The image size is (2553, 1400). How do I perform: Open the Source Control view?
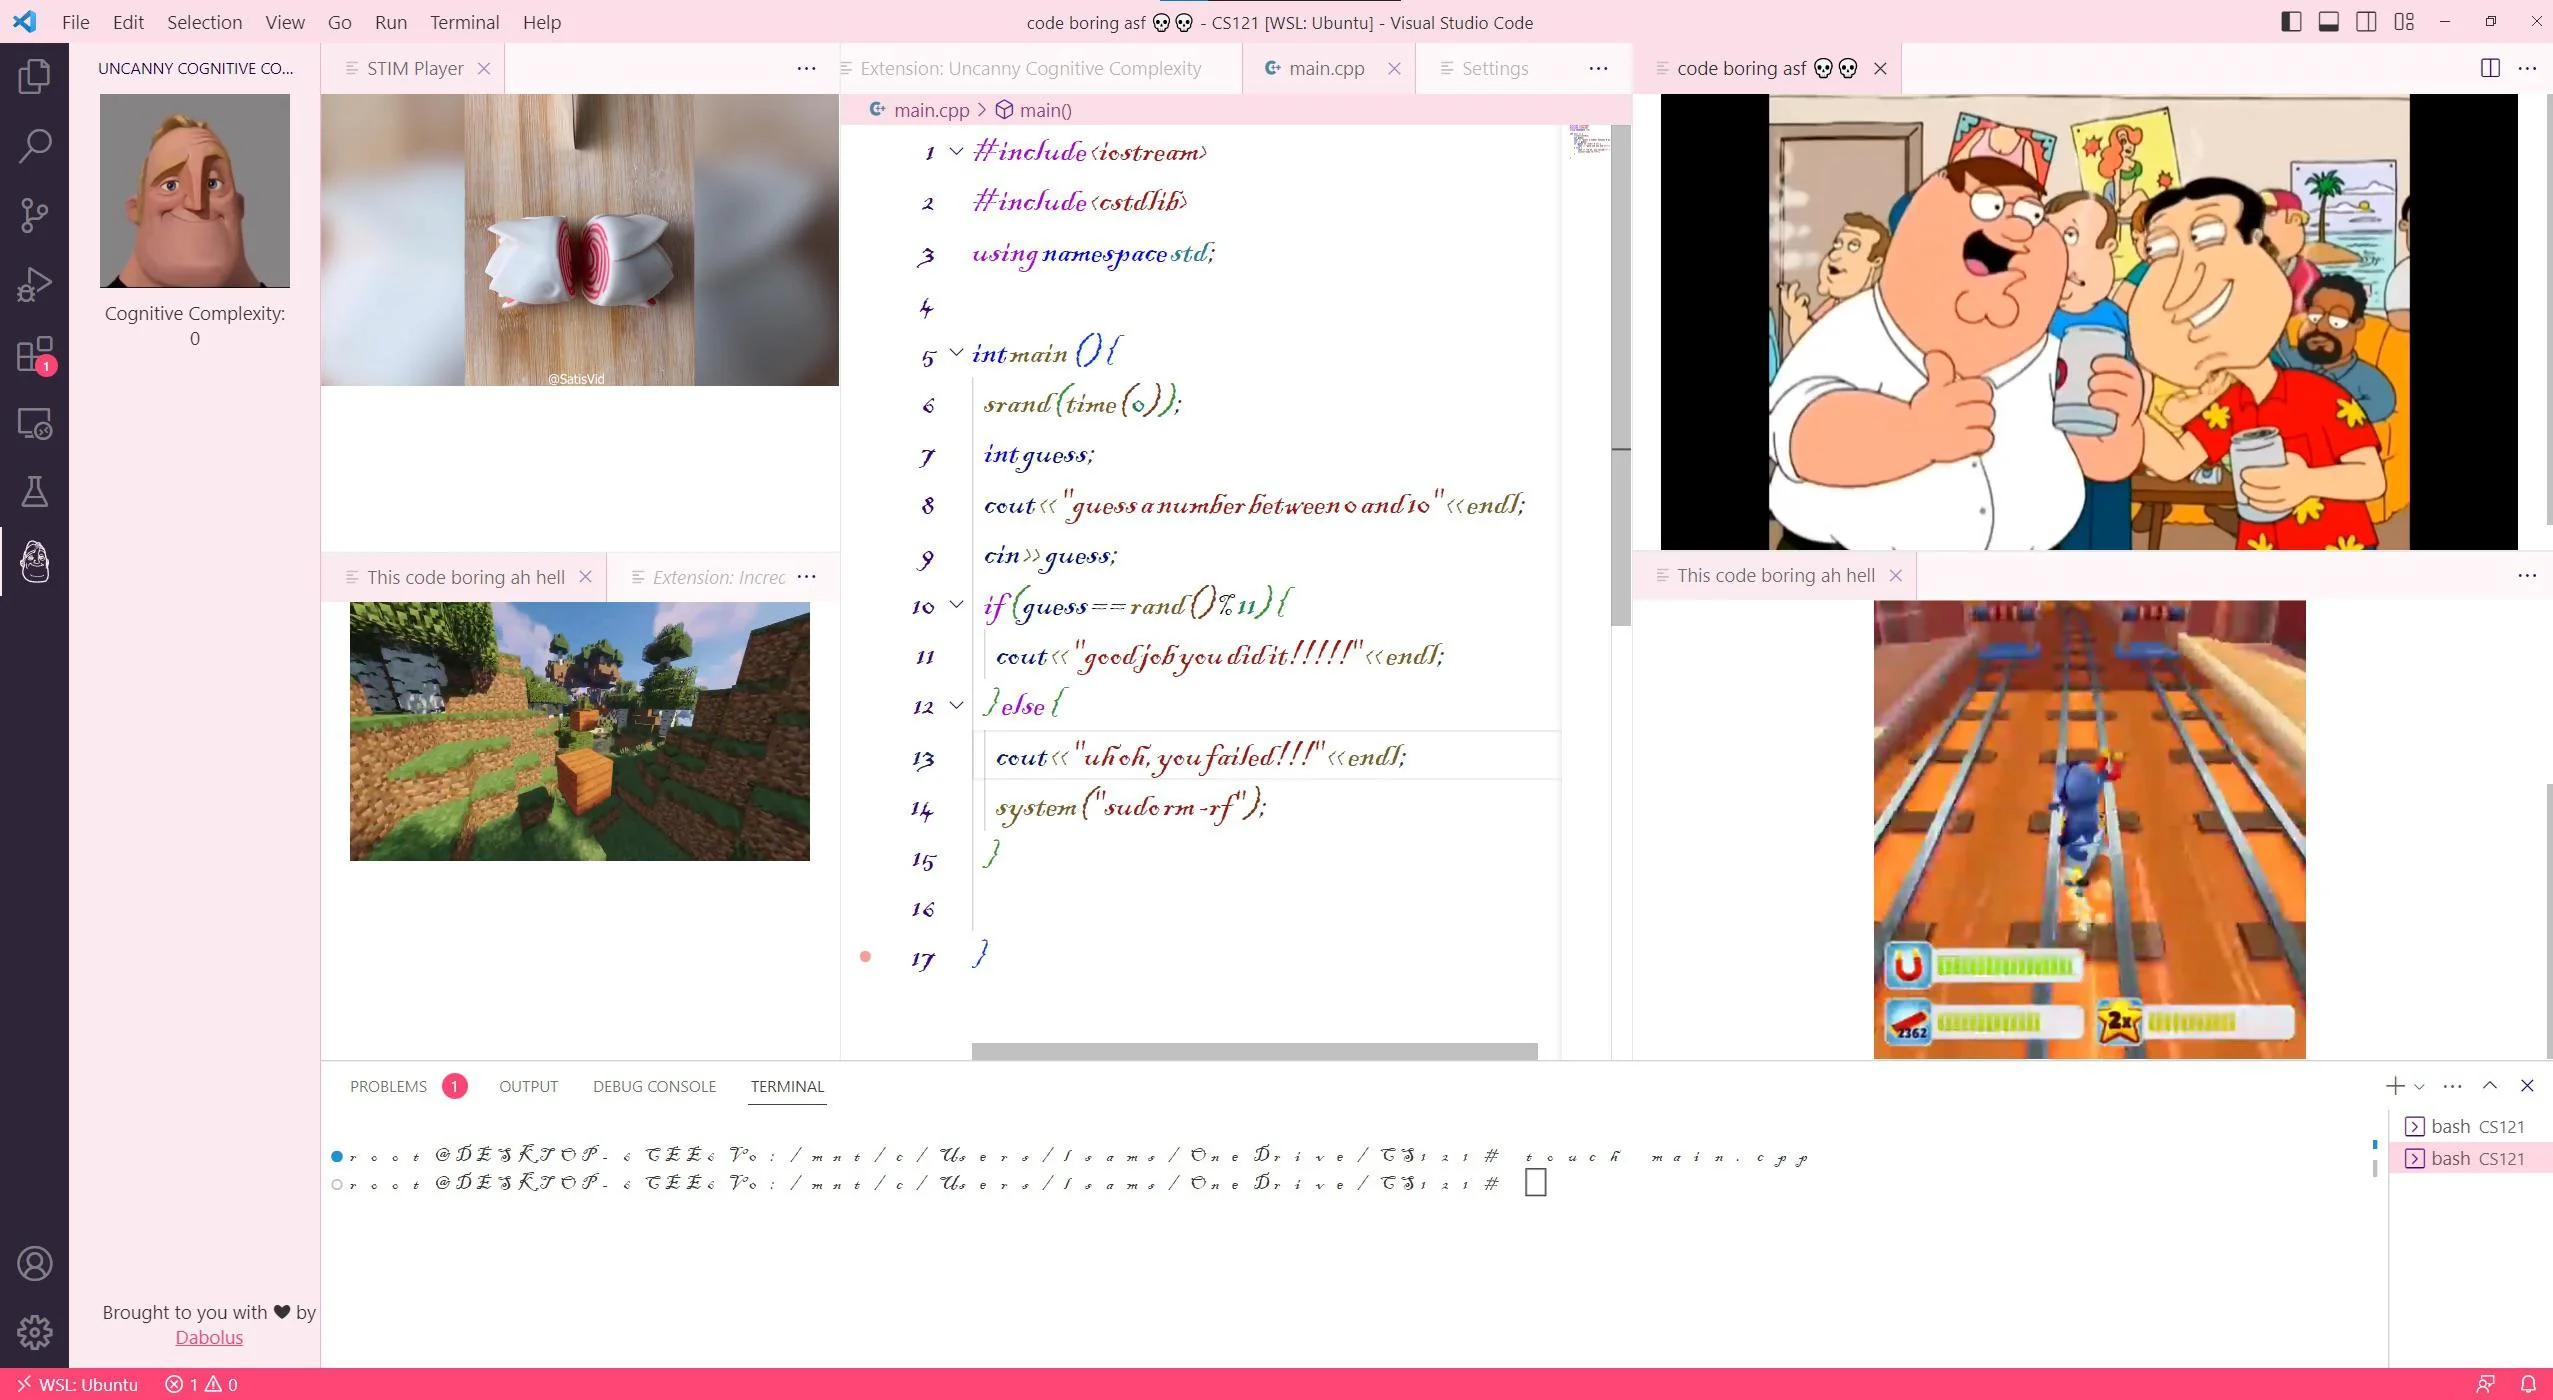click(34, 215)
